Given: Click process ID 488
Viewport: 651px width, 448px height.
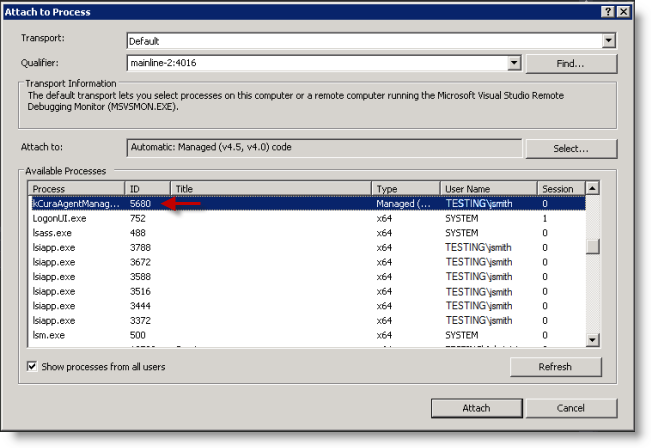Looking at the screenshot, I should [137, 233].
